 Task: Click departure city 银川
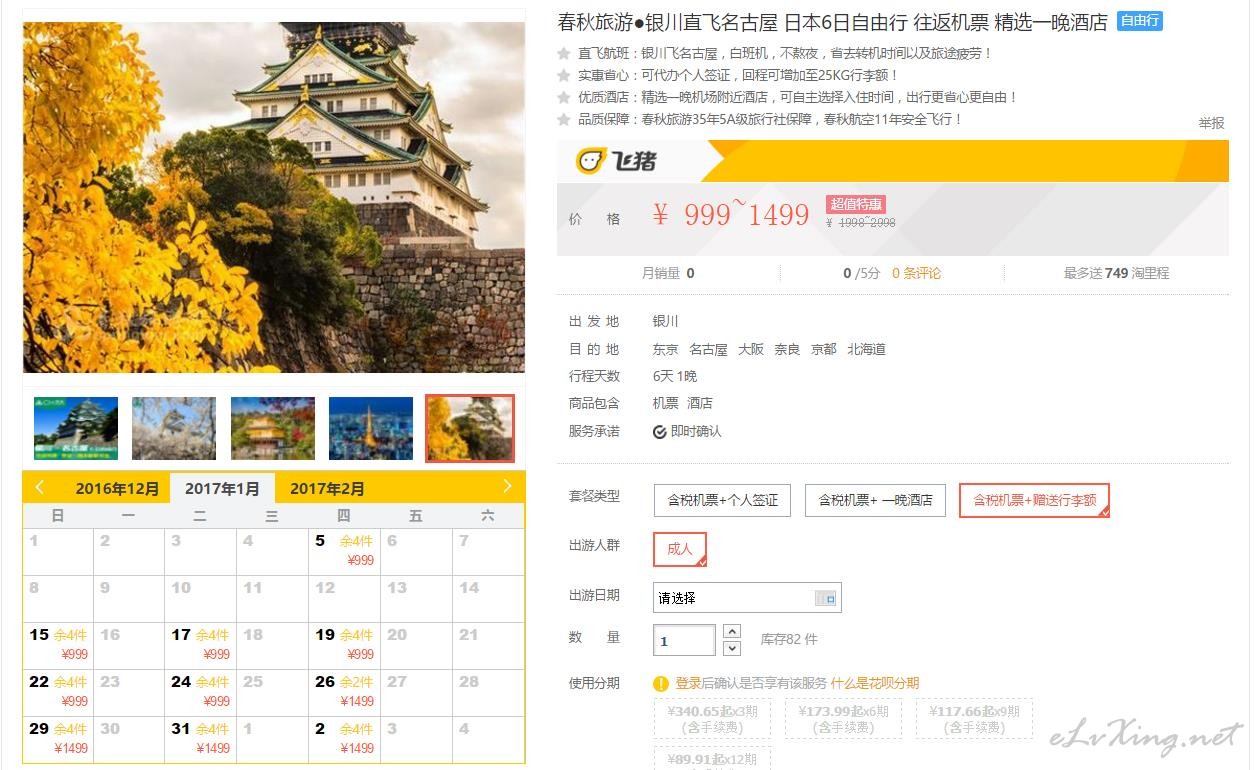point(666,321)
